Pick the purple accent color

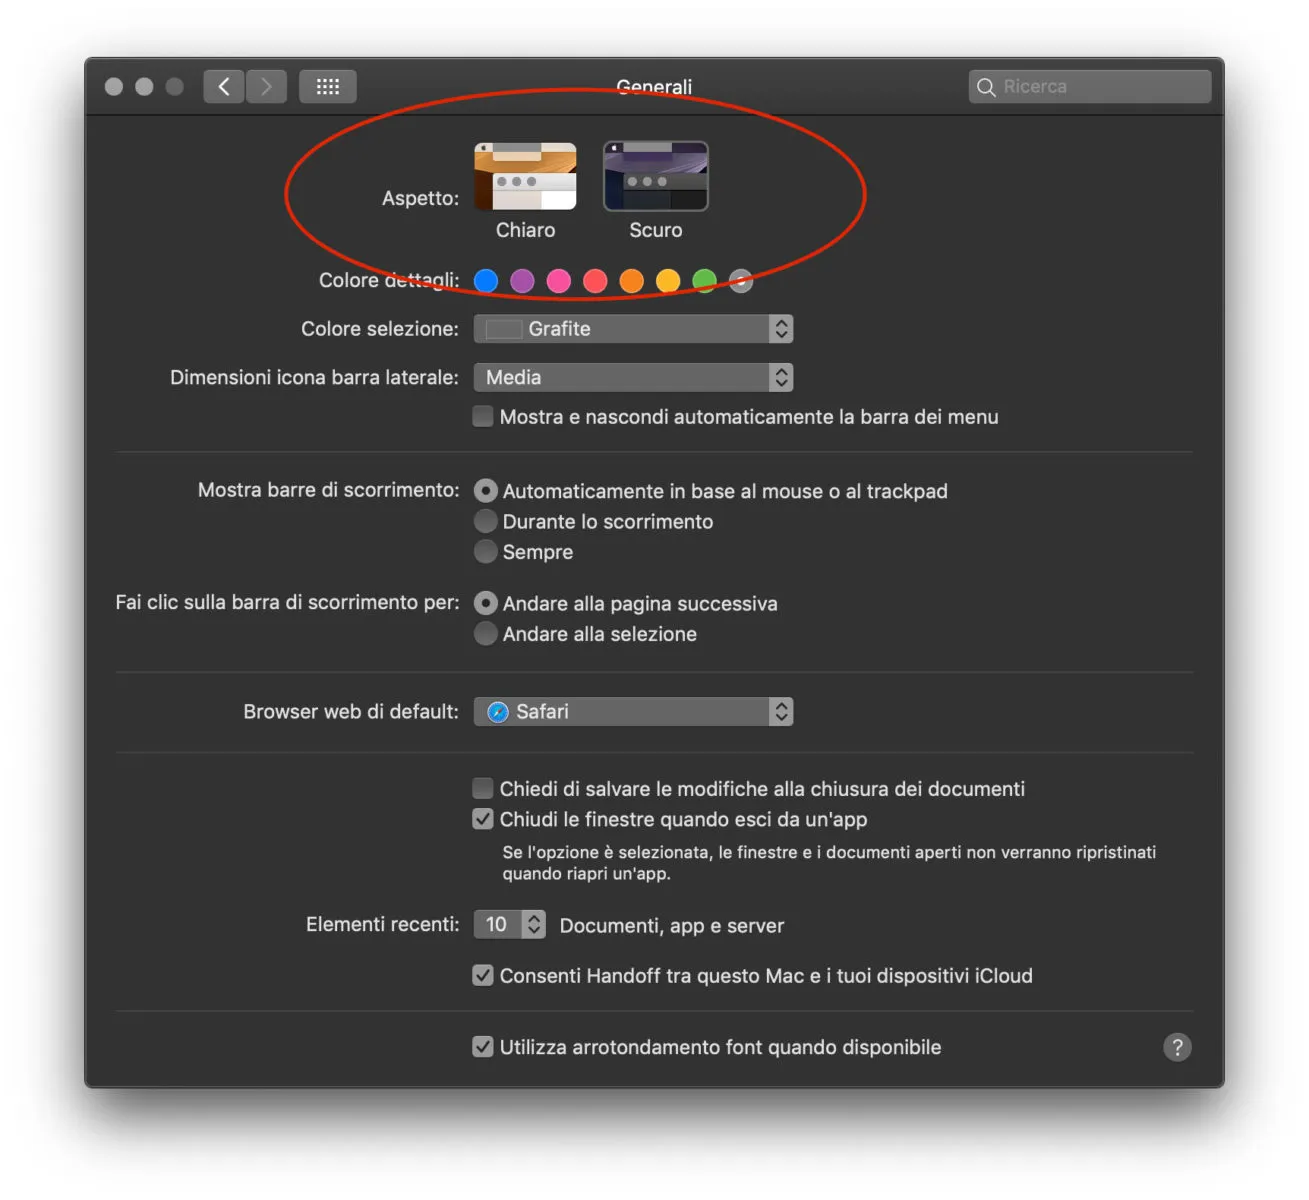[x=522, y=281]
